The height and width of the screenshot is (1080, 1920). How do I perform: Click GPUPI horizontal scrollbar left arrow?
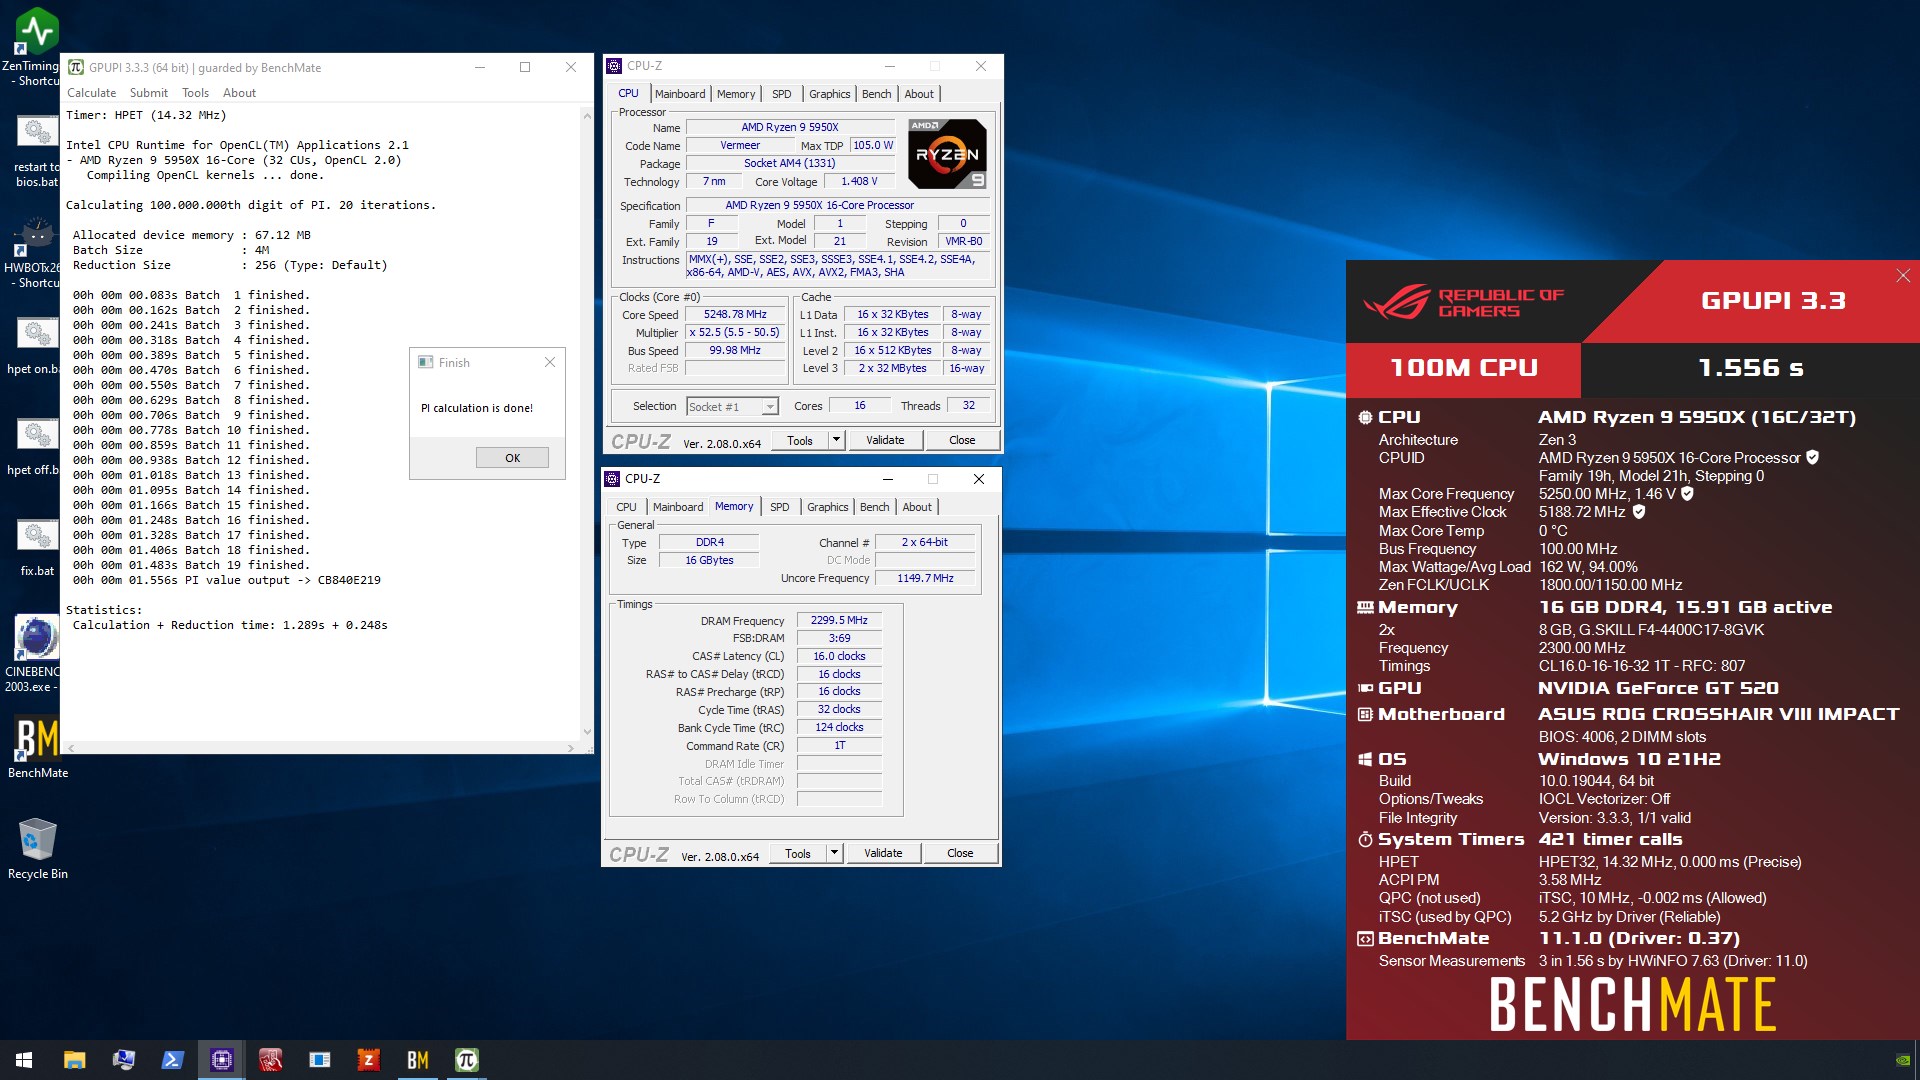coord(71,748)
